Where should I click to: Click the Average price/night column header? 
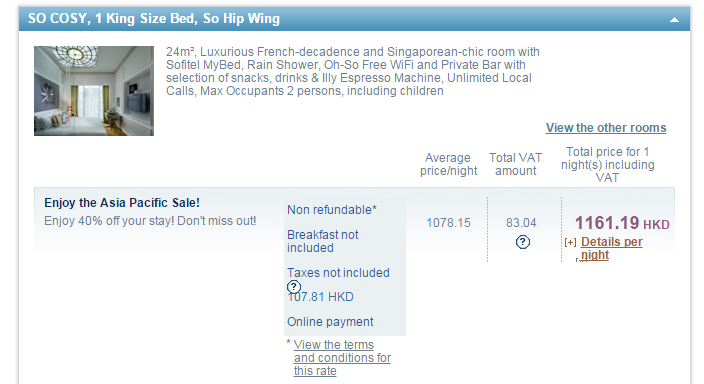pos(449,164)
